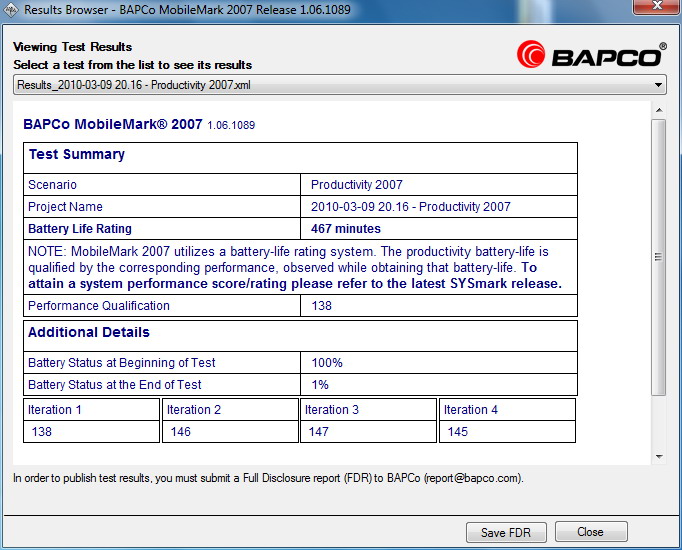This screenshot has height=550, width=682.
Task: Click the report@bapco.com email text
Action: pos(473,478)
